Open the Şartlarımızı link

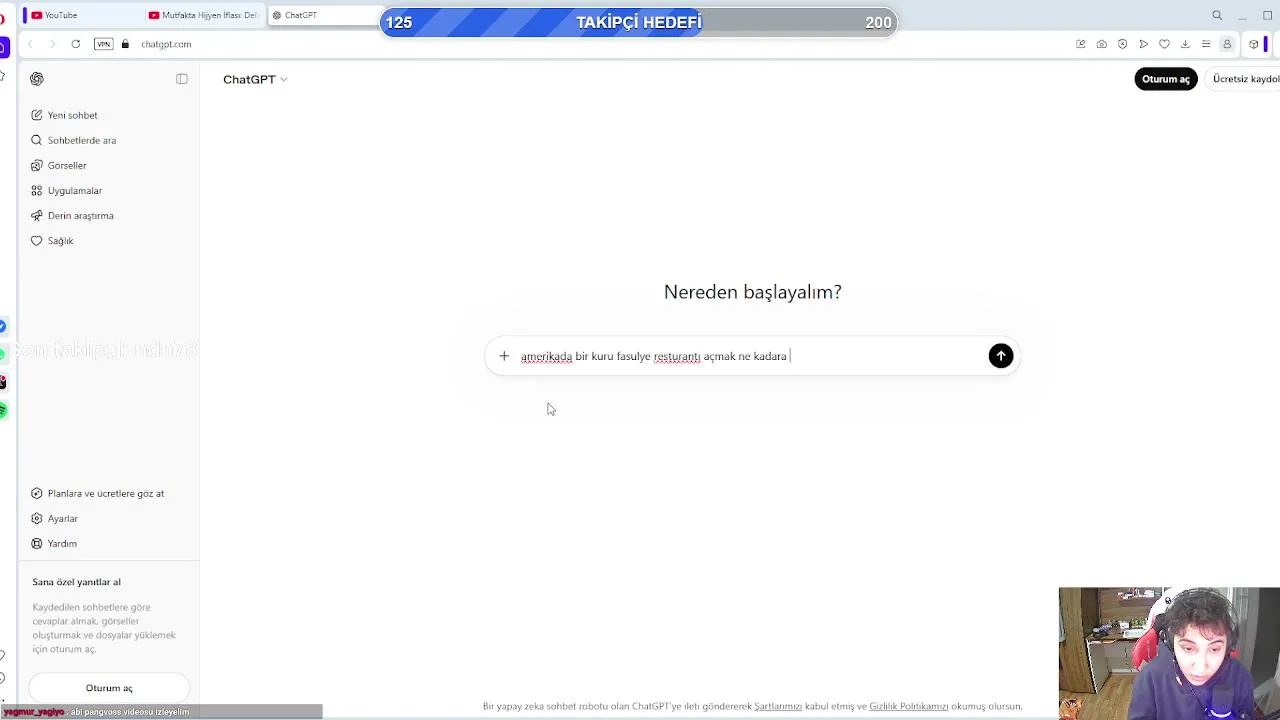pos(778,706)
